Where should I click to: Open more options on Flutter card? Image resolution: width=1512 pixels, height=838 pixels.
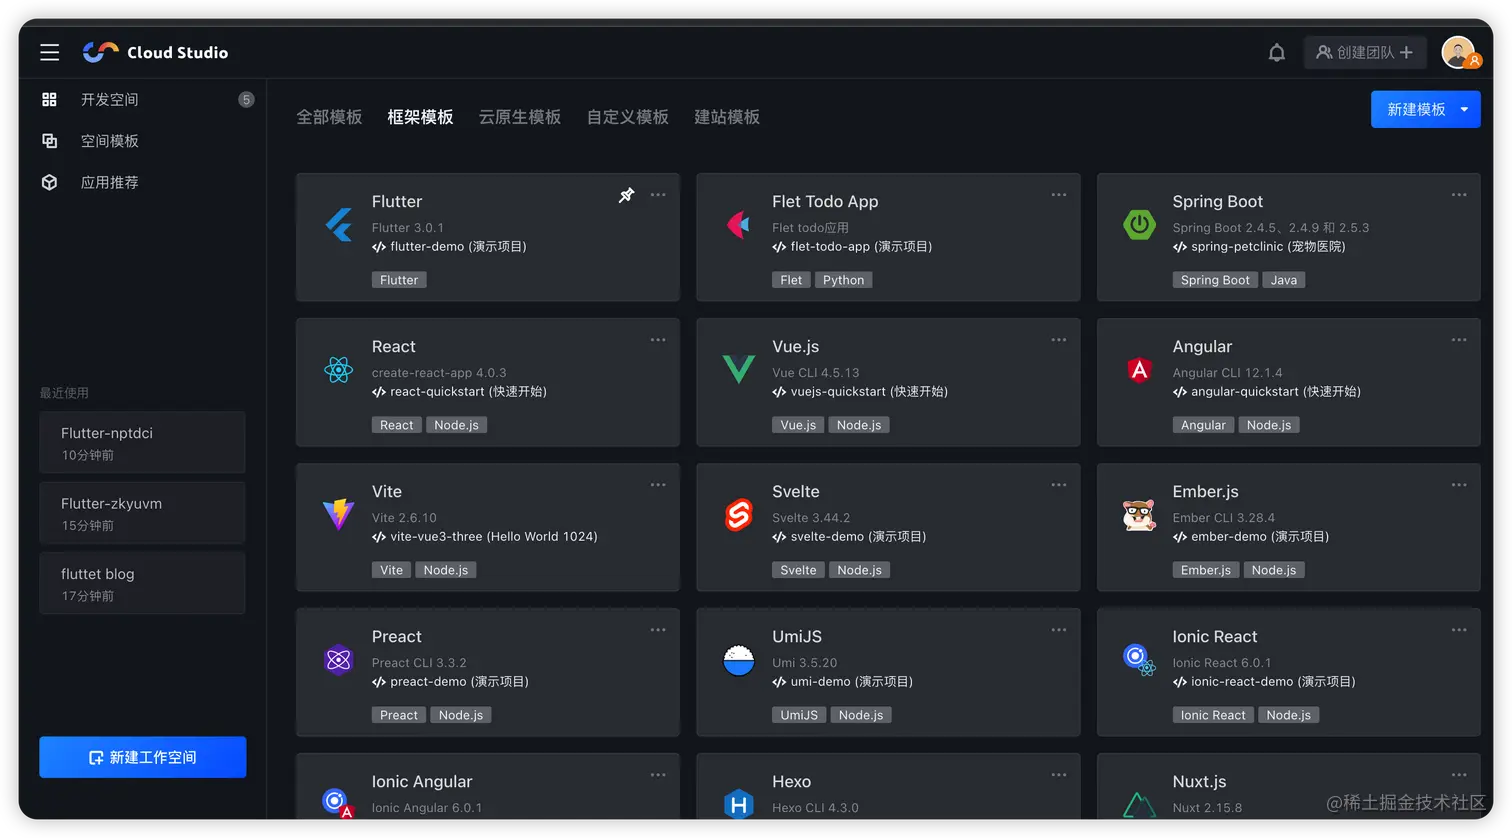(658, 195)
